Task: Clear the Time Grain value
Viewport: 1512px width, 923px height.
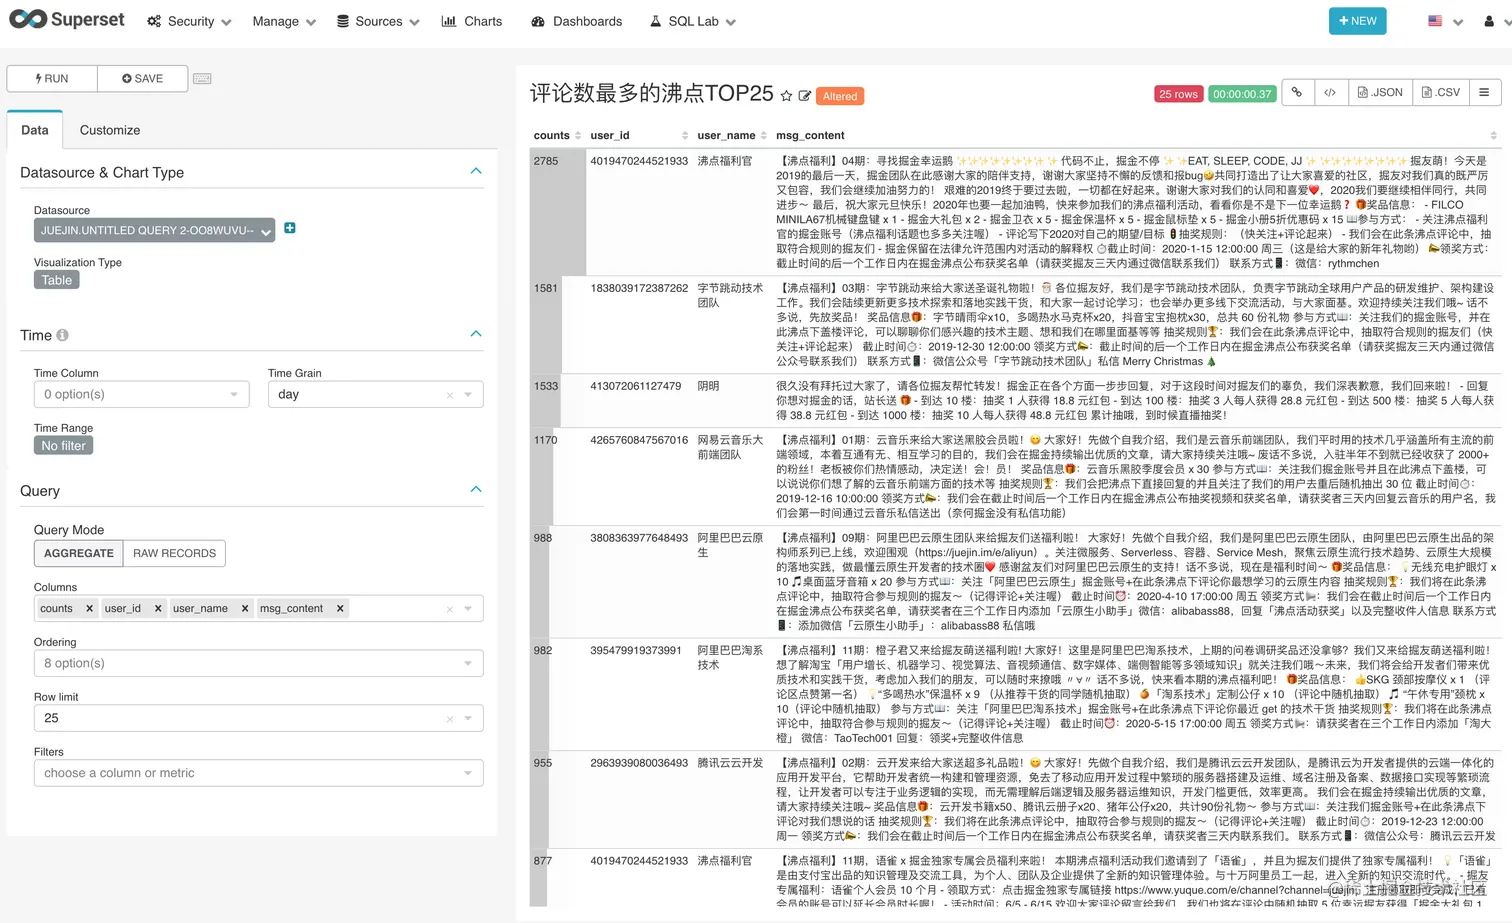Action: (x=450, y=395)
